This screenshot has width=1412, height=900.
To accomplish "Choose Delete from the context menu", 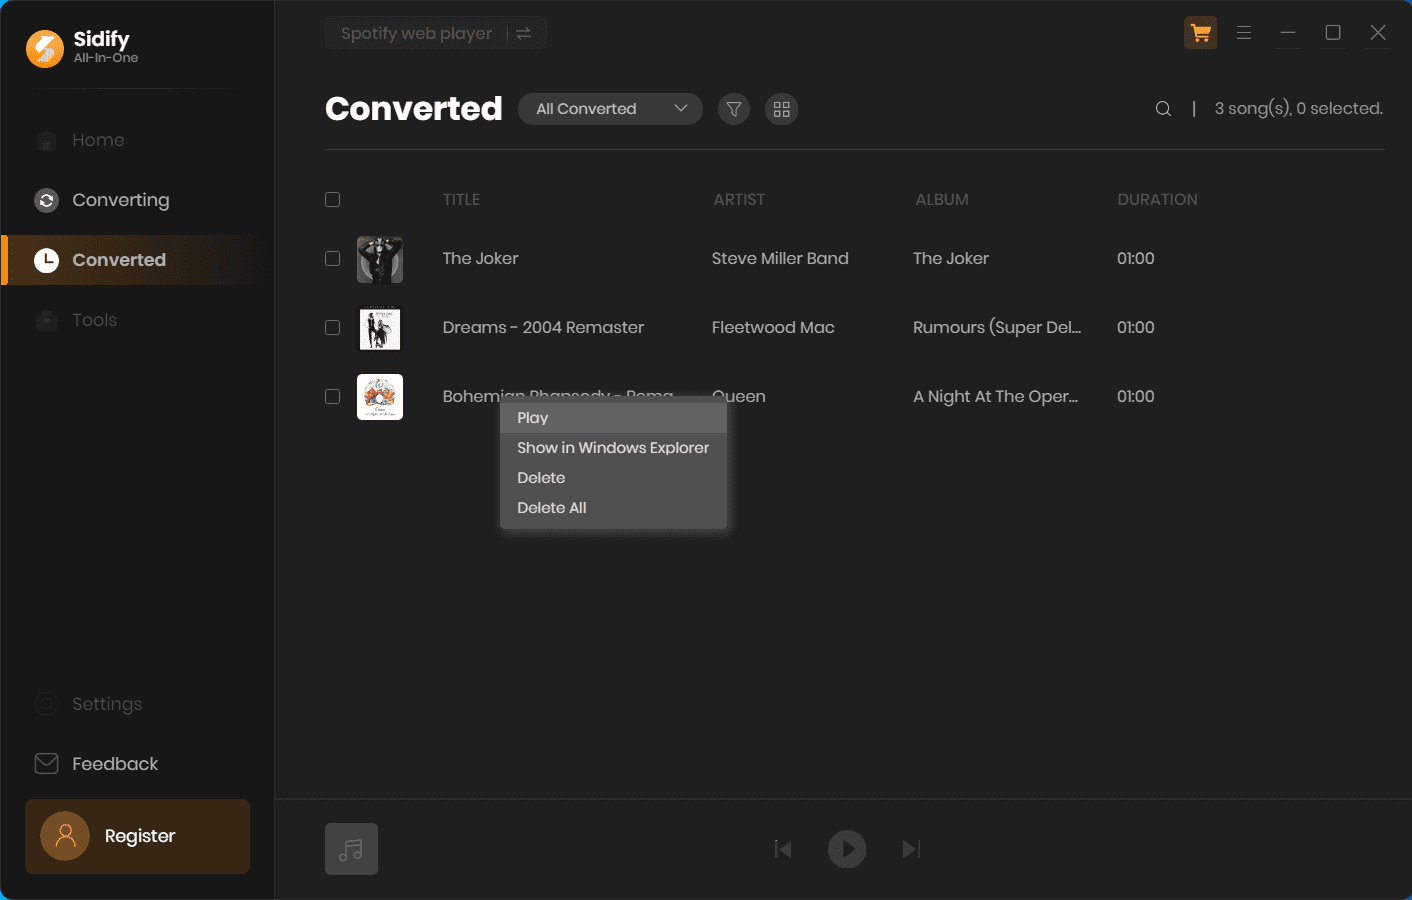I will [x=613, y=478].
